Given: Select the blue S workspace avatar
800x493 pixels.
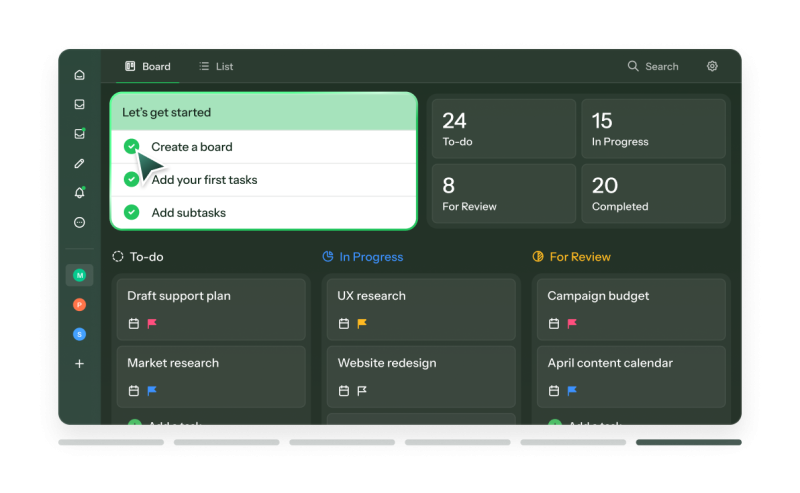Looking at the screenshot, I should click(79, 334).
